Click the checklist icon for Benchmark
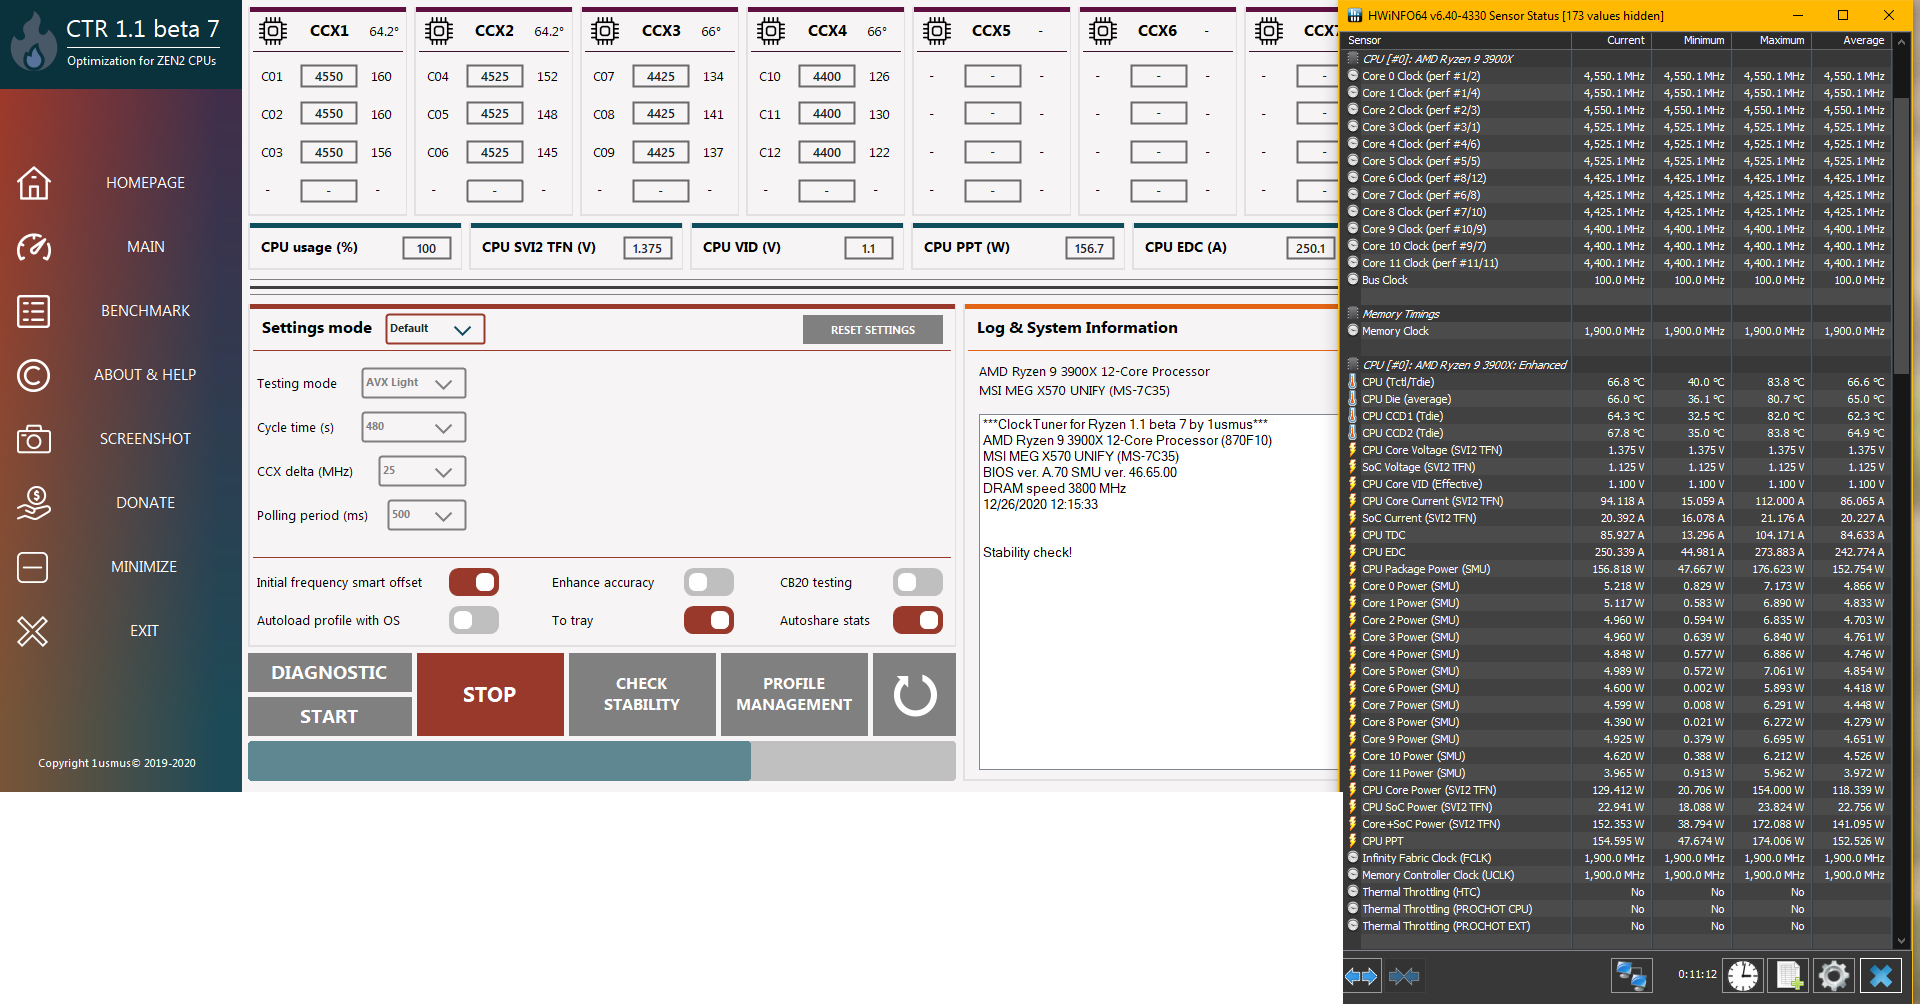The image size is (1920, 1004). (33, 311)
